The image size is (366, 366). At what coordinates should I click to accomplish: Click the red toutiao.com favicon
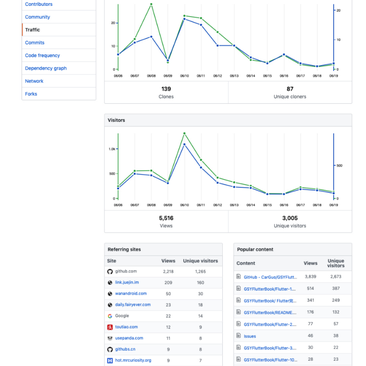[x=110, y=327]
